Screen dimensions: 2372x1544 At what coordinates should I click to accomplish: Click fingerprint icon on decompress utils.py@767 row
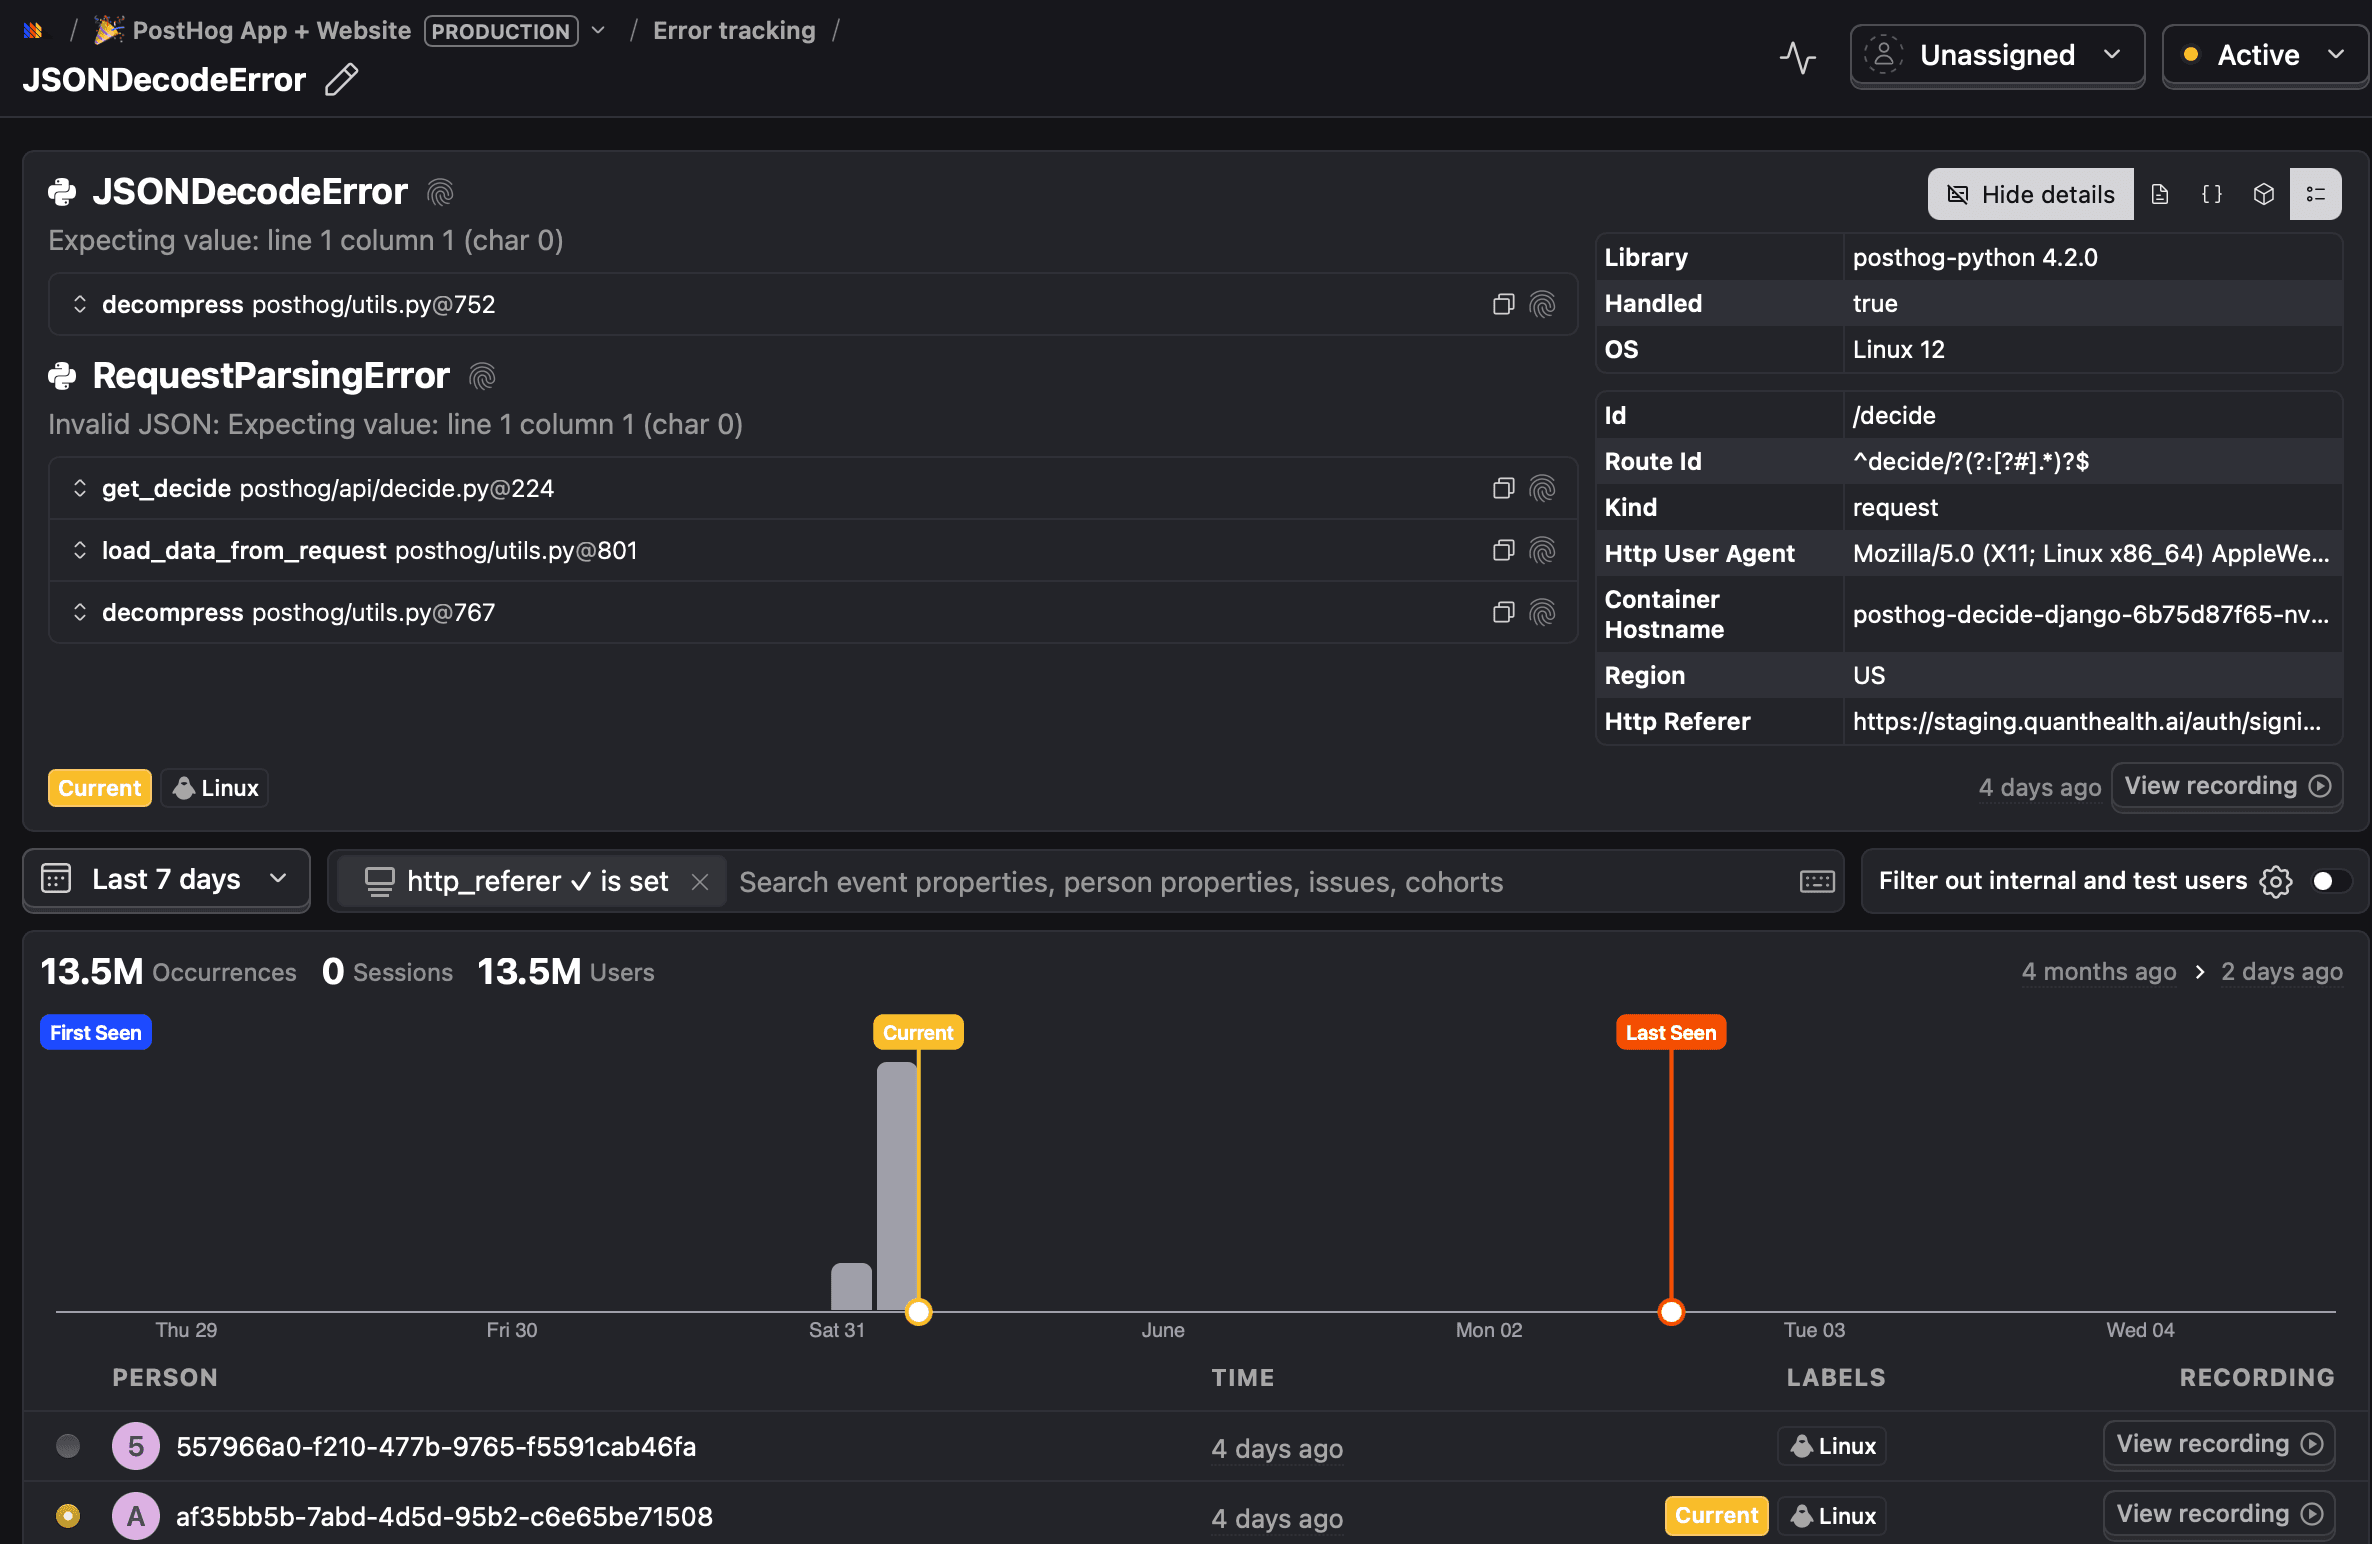point(1542,612)
